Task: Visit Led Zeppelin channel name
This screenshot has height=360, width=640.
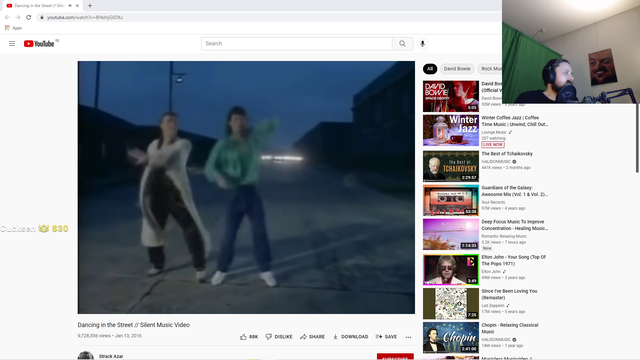Action: coord(493,306)
